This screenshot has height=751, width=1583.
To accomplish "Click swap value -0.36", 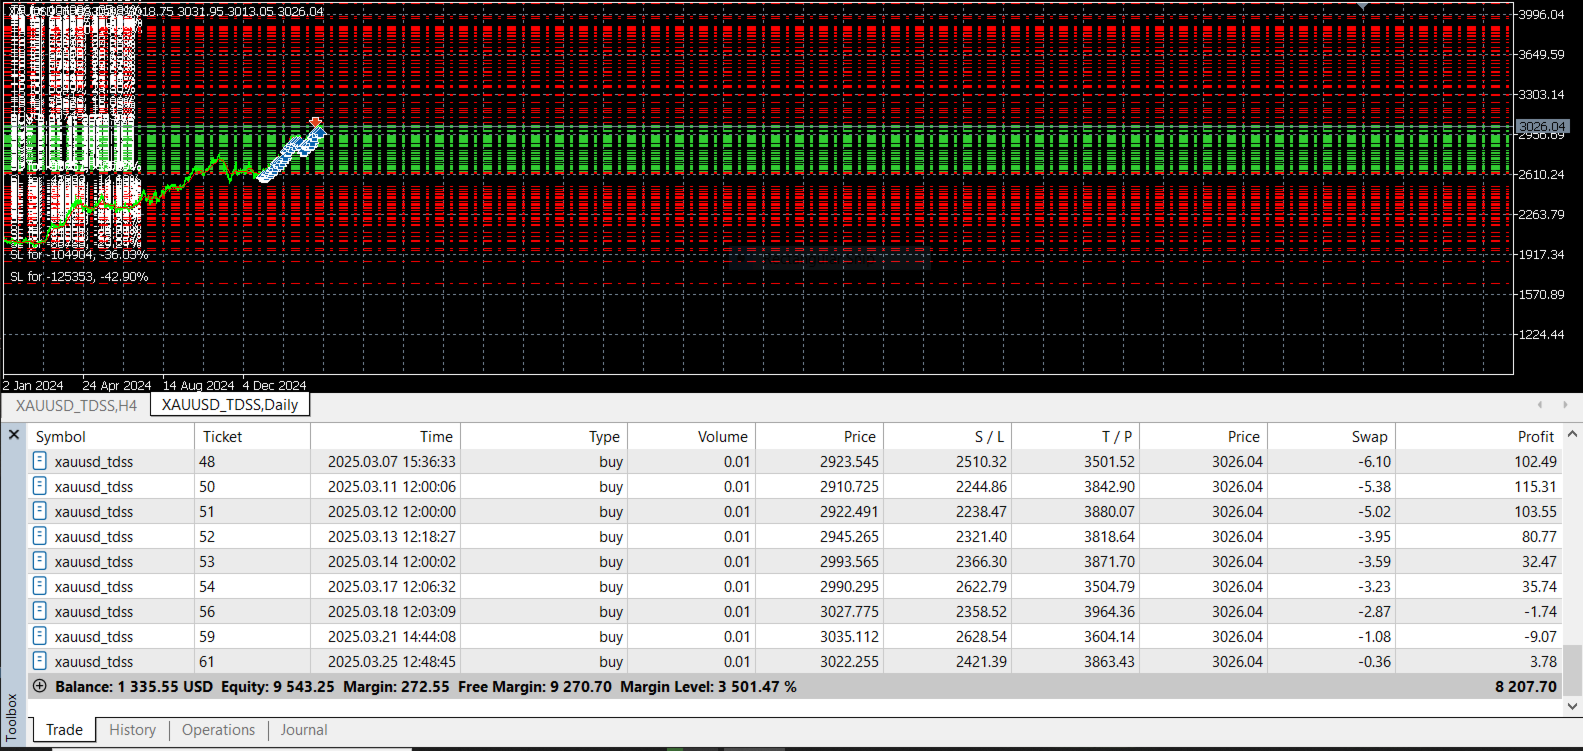I will [x=1375, y=661].
